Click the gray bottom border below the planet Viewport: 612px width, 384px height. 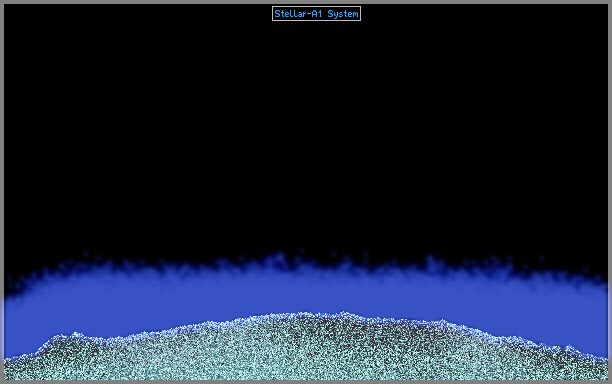306,382
